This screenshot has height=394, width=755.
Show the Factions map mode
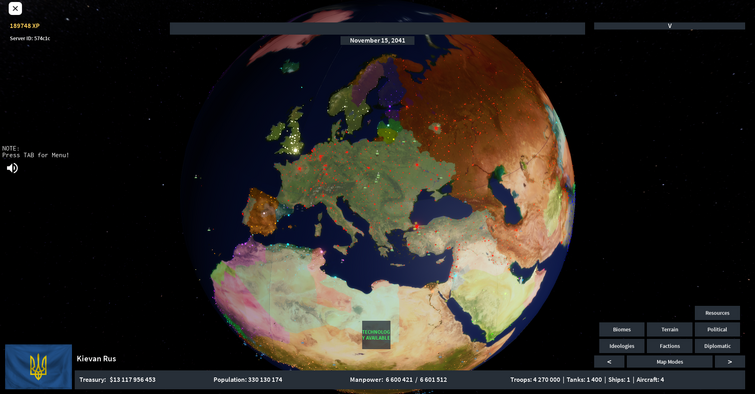[669, 346]
